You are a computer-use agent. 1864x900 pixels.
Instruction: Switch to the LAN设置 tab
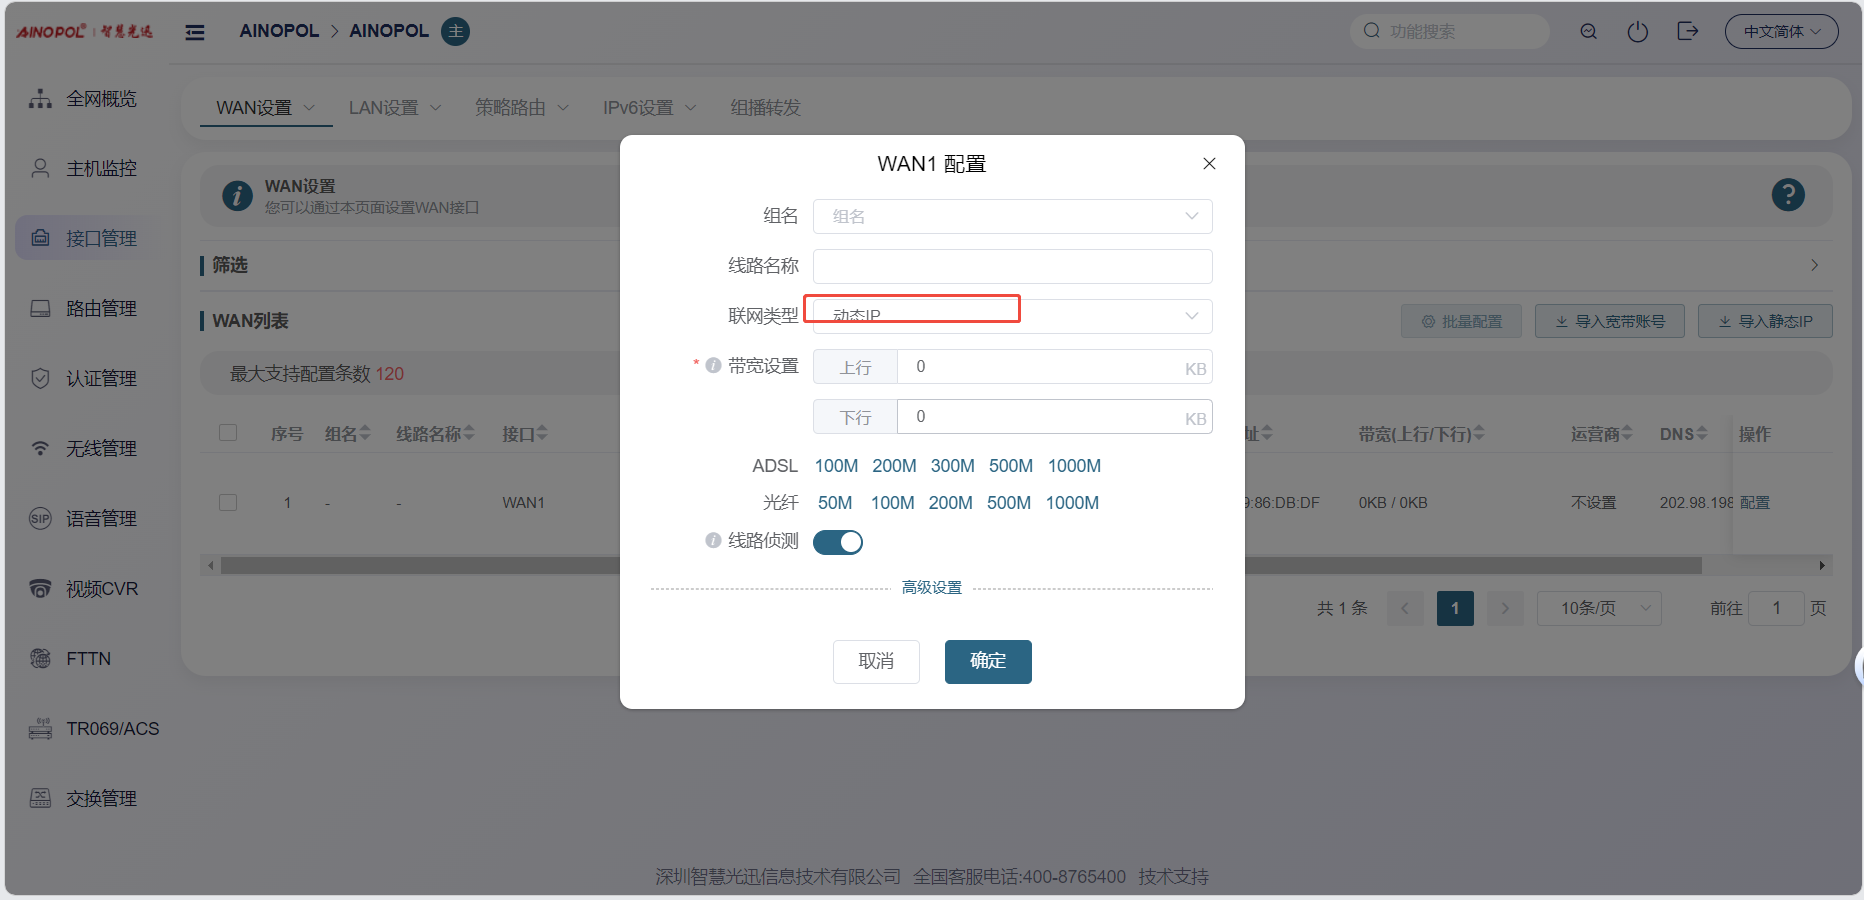click(x=393, y=108)
